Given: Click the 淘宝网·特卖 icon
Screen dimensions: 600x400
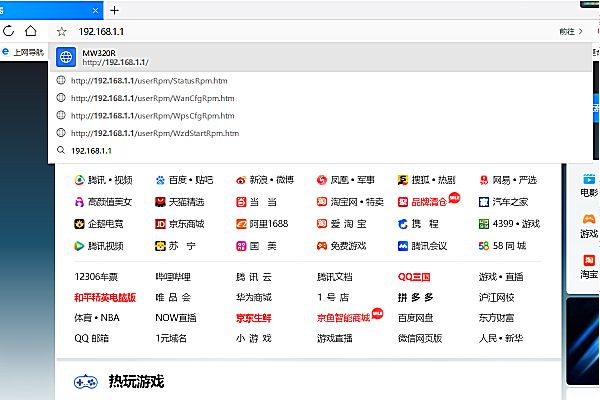Looking at the screenshot, I should tap(322, 202).
